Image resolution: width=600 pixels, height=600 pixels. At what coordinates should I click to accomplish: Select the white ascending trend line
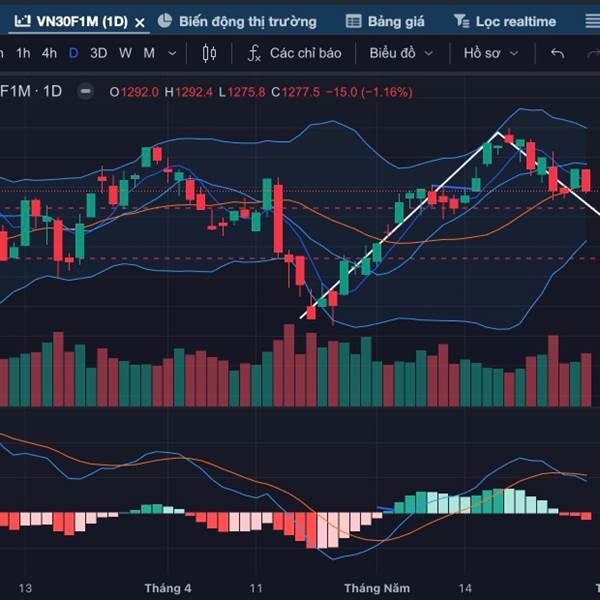pyautogui.click(x=399, y=225)
